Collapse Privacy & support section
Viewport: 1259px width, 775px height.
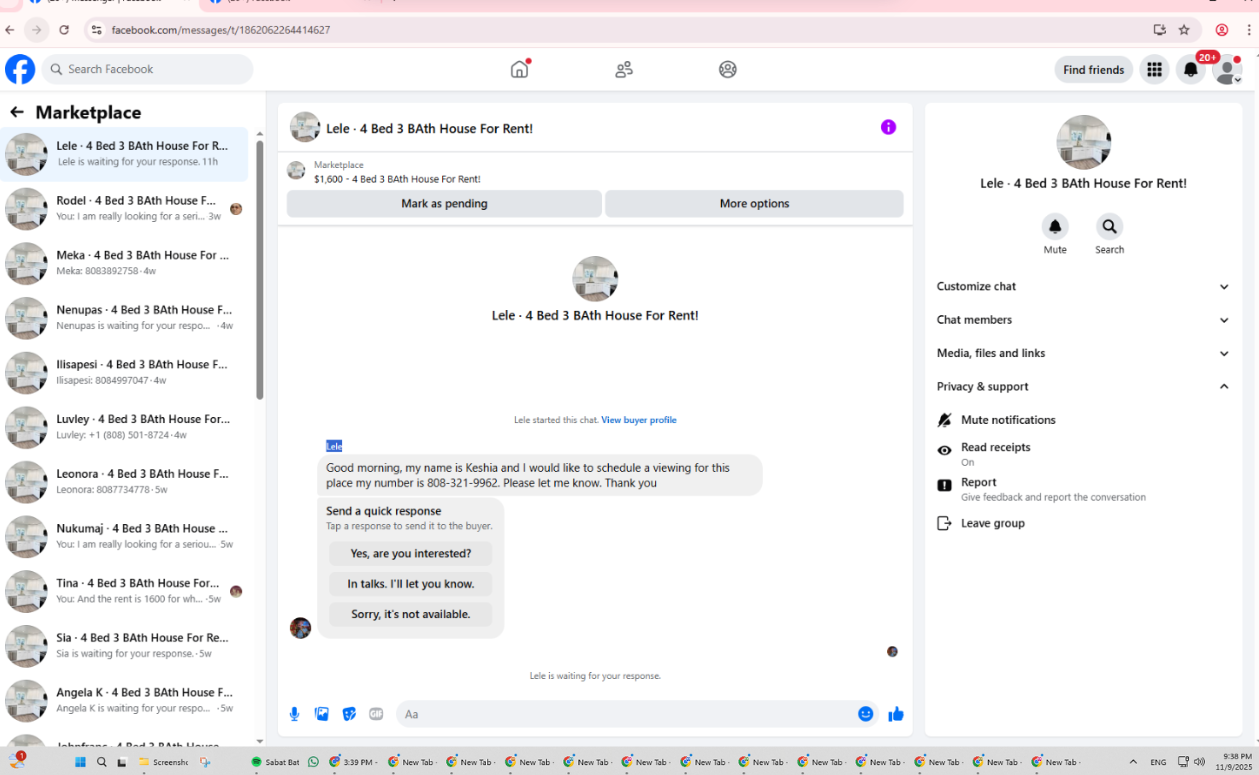[1083, 386]
